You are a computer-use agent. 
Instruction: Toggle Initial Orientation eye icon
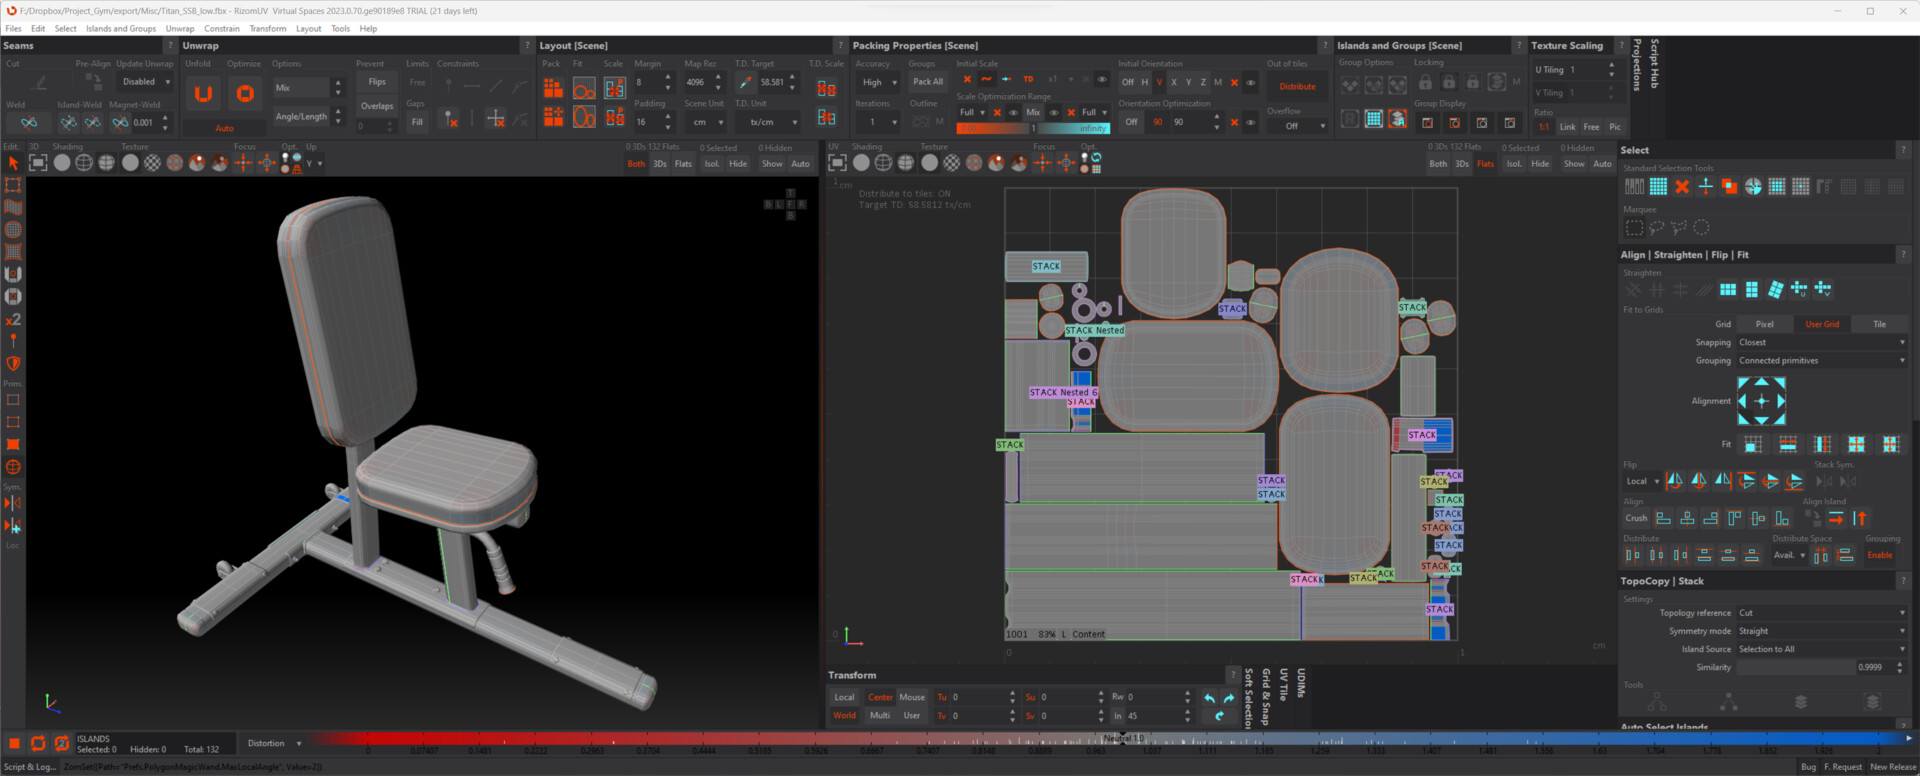point(1250,82)
